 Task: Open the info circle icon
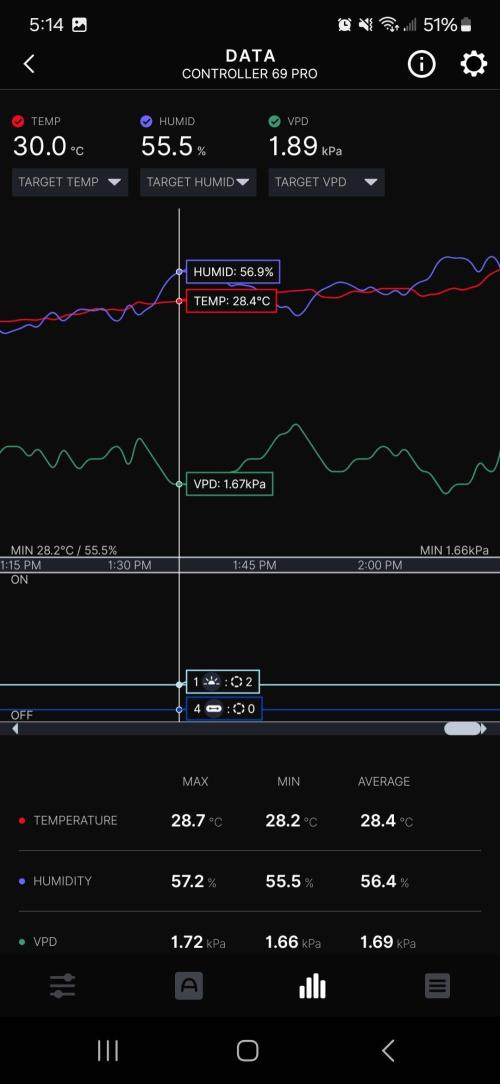(x=421, y=64)
